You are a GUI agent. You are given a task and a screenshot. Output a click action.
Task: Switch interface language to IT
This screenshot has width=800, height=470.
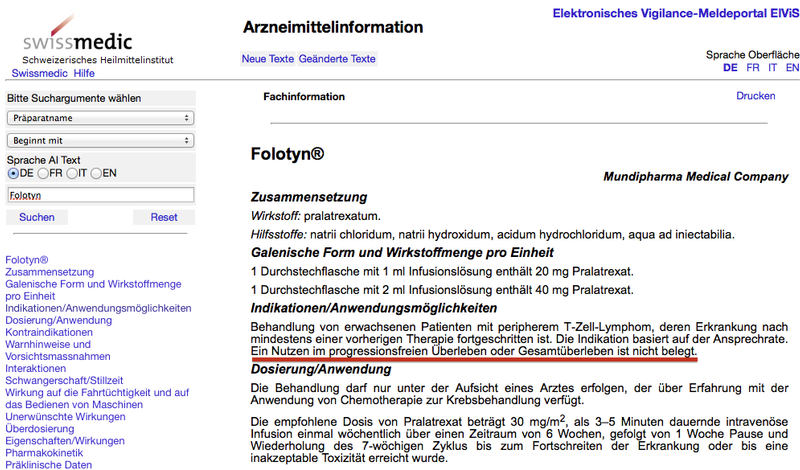[x=772, y=68]
